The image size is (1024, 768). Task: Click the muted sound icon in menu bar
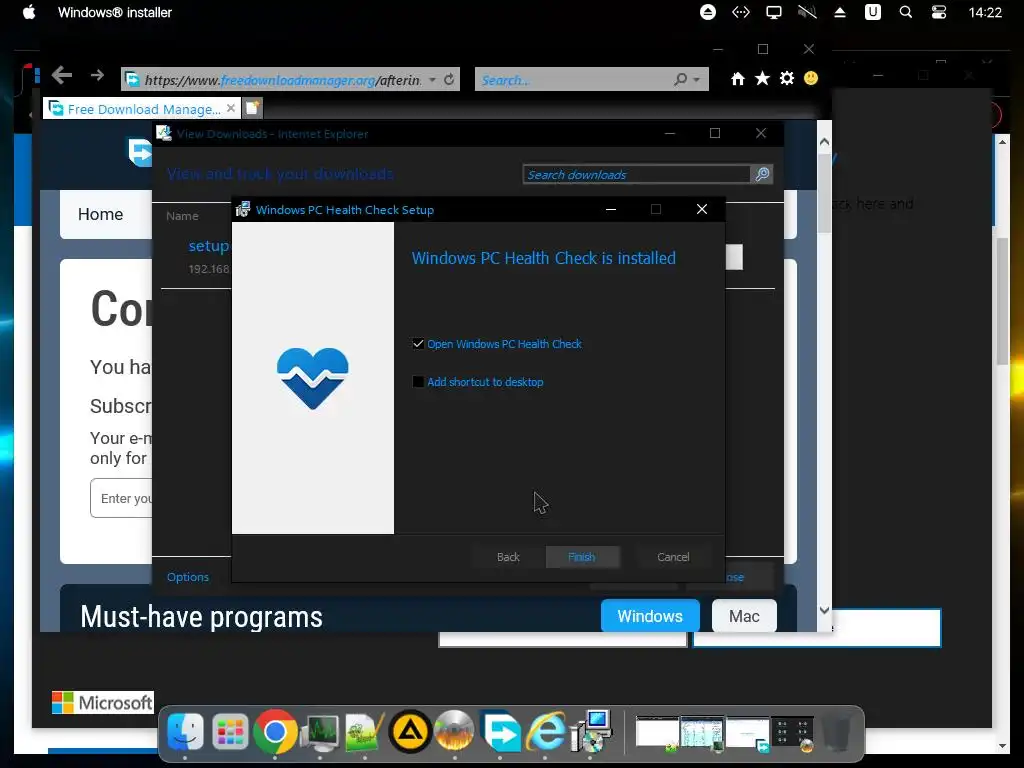tap(807, 12)
